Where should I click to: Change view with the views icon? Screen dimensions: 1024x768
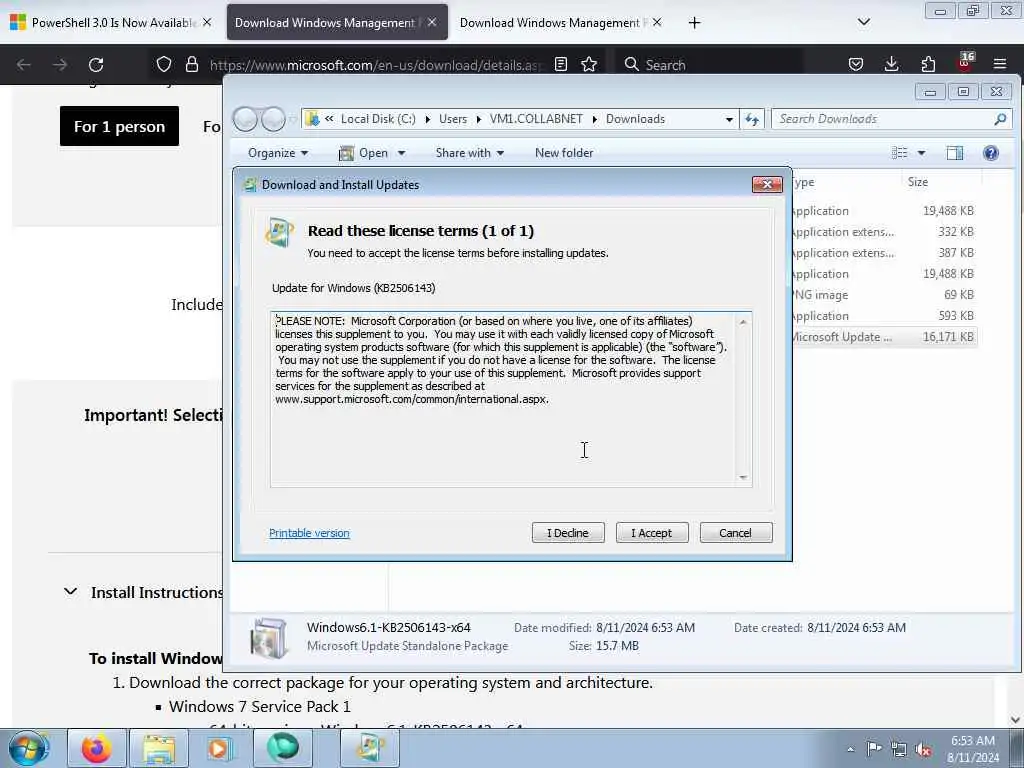tap(899, 153)
